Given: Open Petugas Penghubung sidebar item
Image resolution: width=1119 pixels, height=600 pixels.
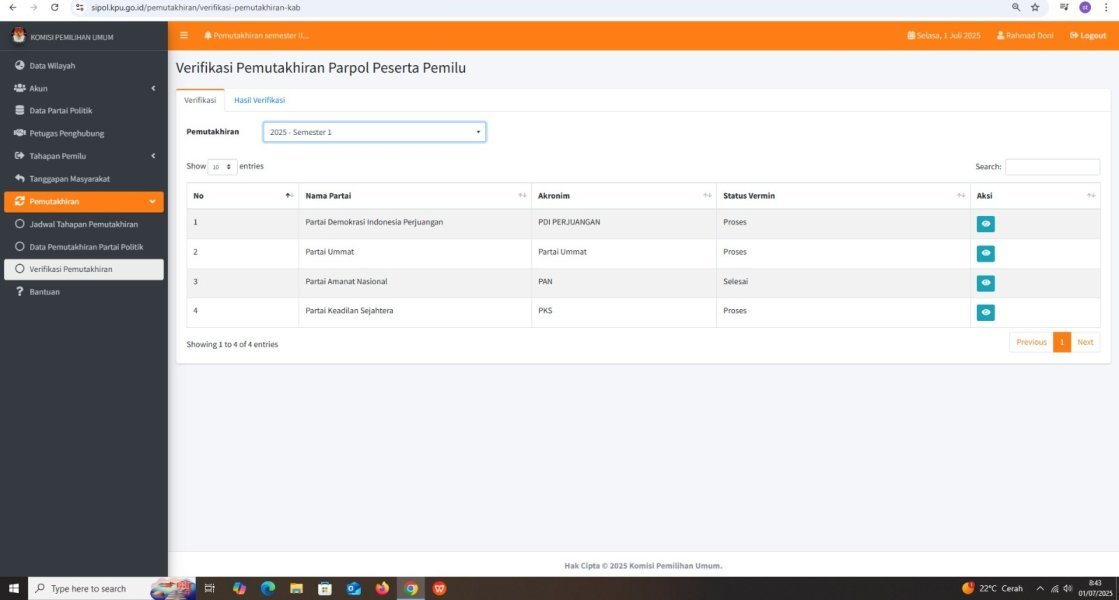Looking at the screenshot, I should pos(66,133).
